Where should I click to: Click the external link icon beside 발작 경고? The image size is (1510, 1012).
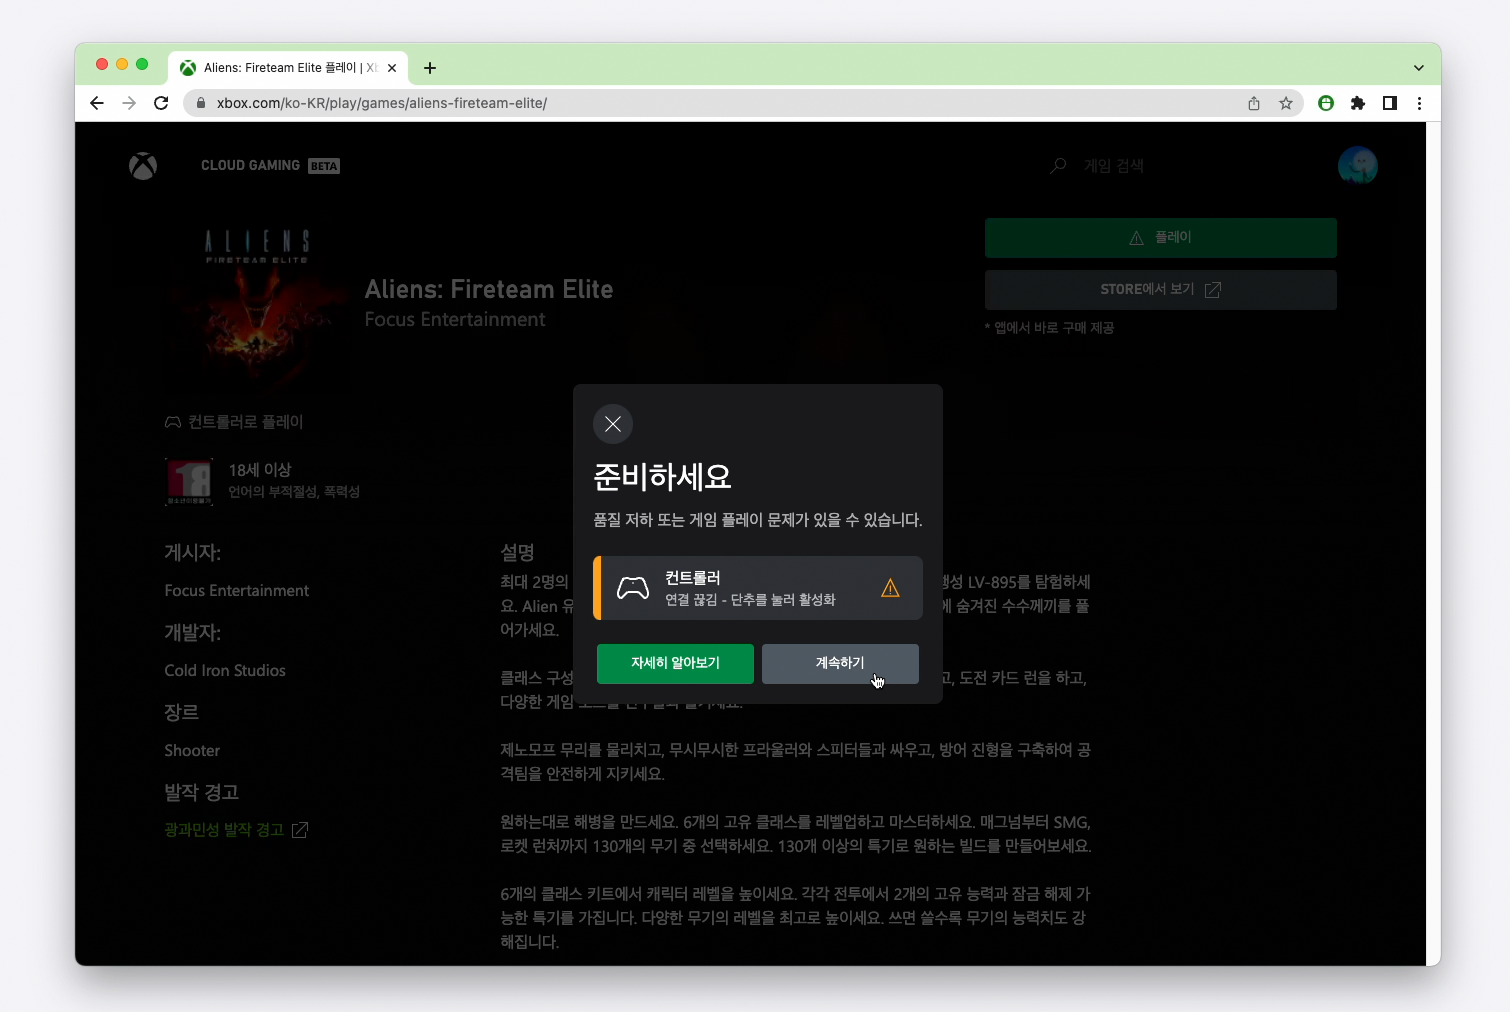click(299, 830)
